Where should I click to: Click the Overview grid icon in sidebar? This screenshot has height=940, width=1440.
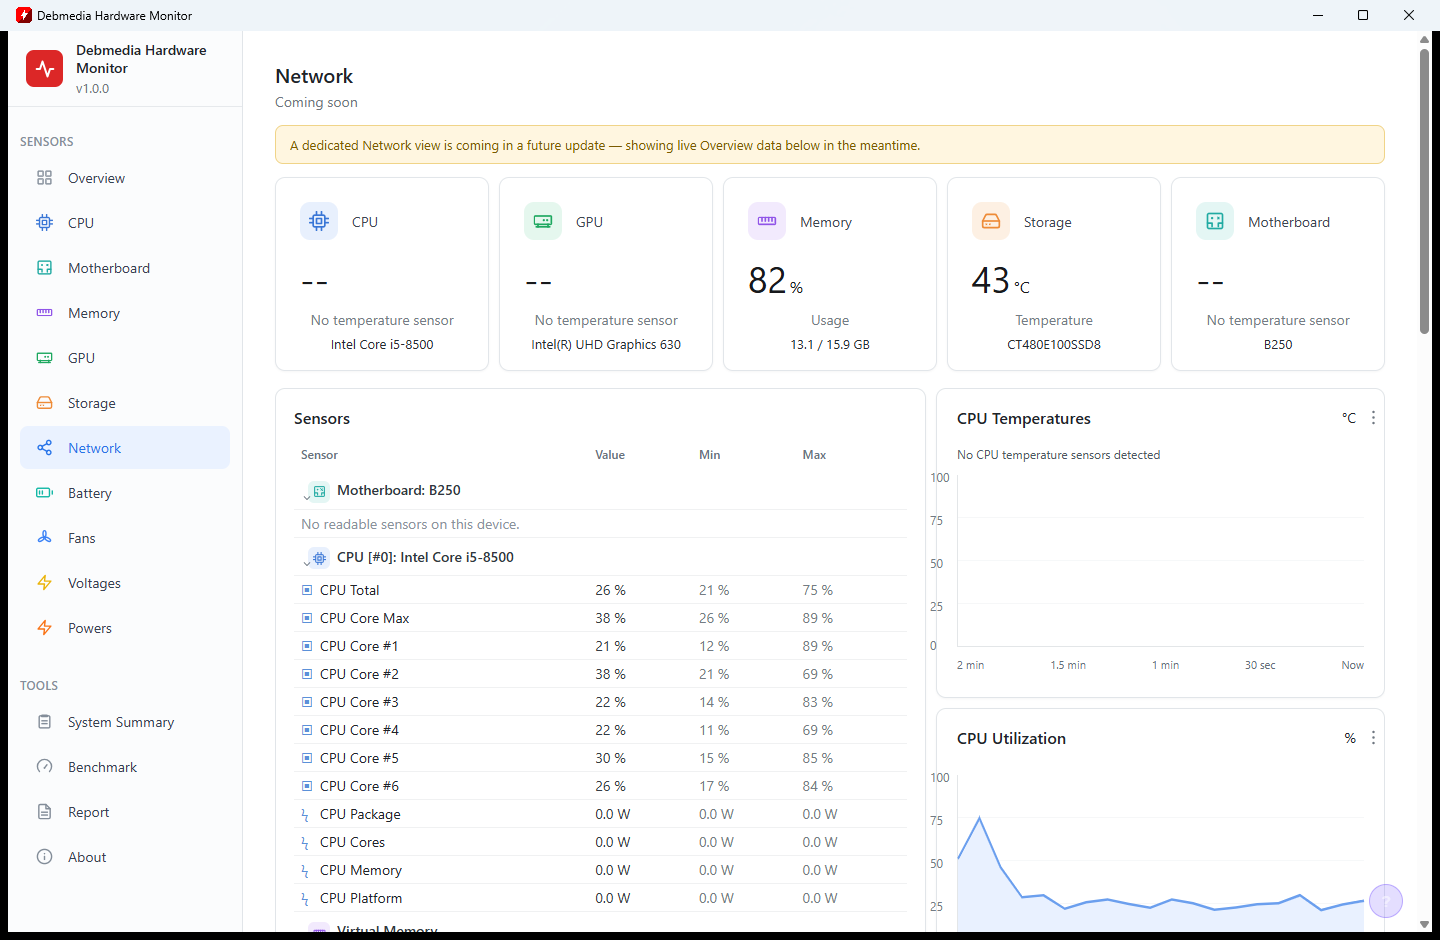click(x=44, y=178)
